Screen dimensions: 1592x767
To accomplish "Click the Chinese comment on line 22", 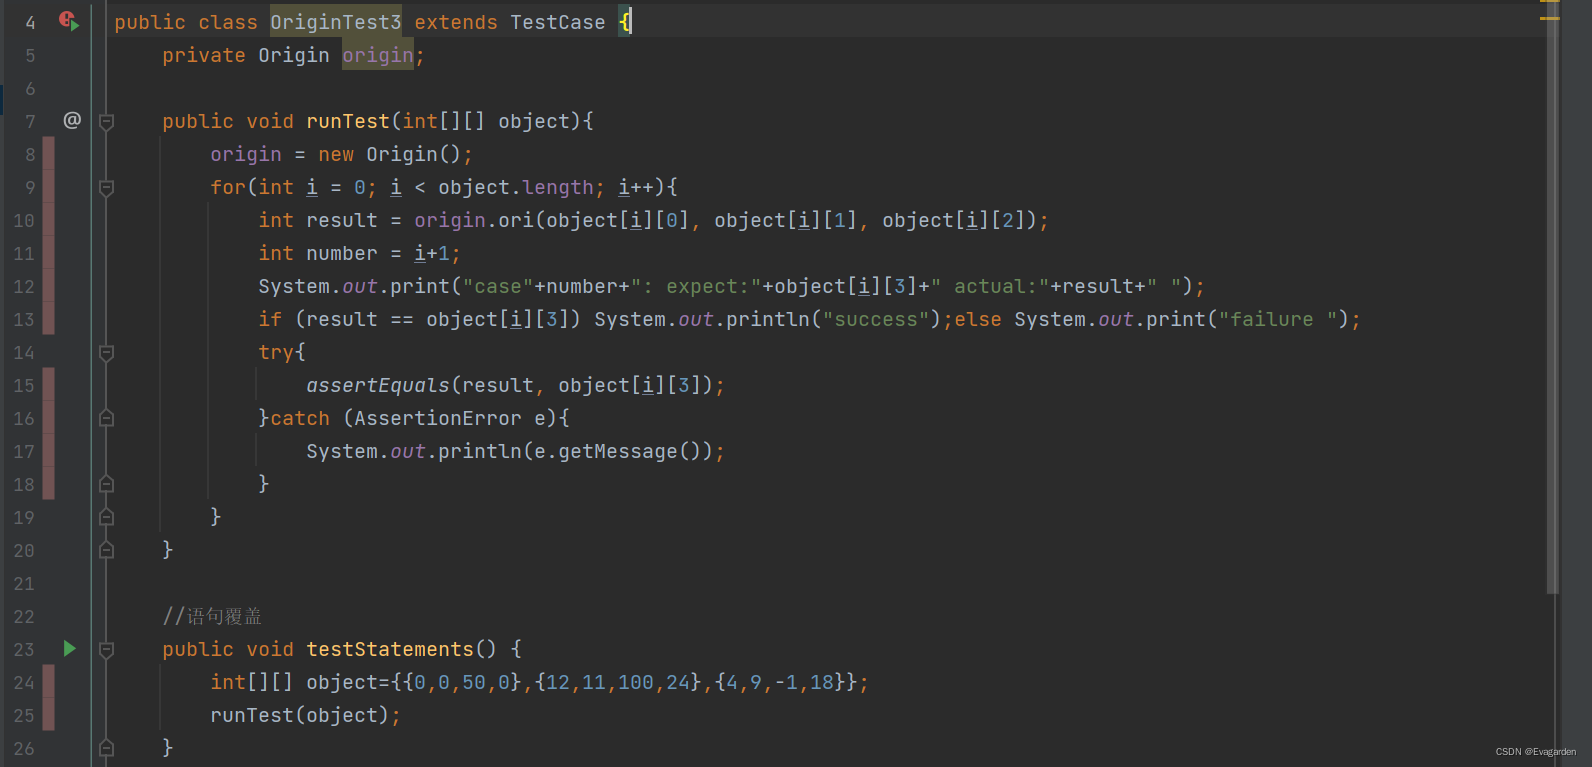I will 212,616.
